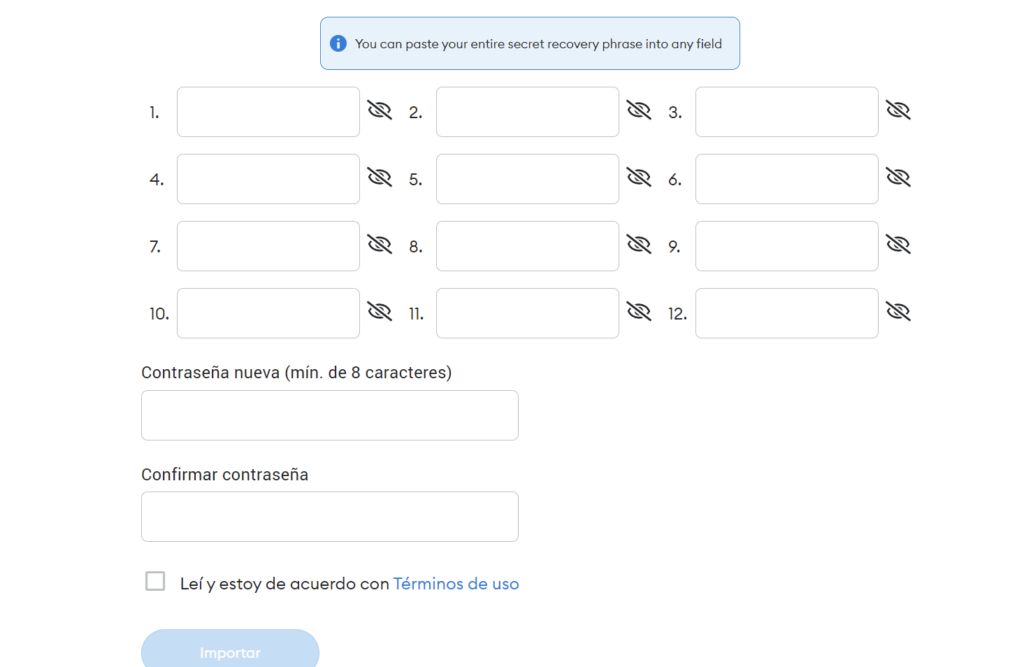Toggle eye icon beside word 3
Viewport: 1024px width, 667px height.
pyautogui.click(x=898, y=110)
